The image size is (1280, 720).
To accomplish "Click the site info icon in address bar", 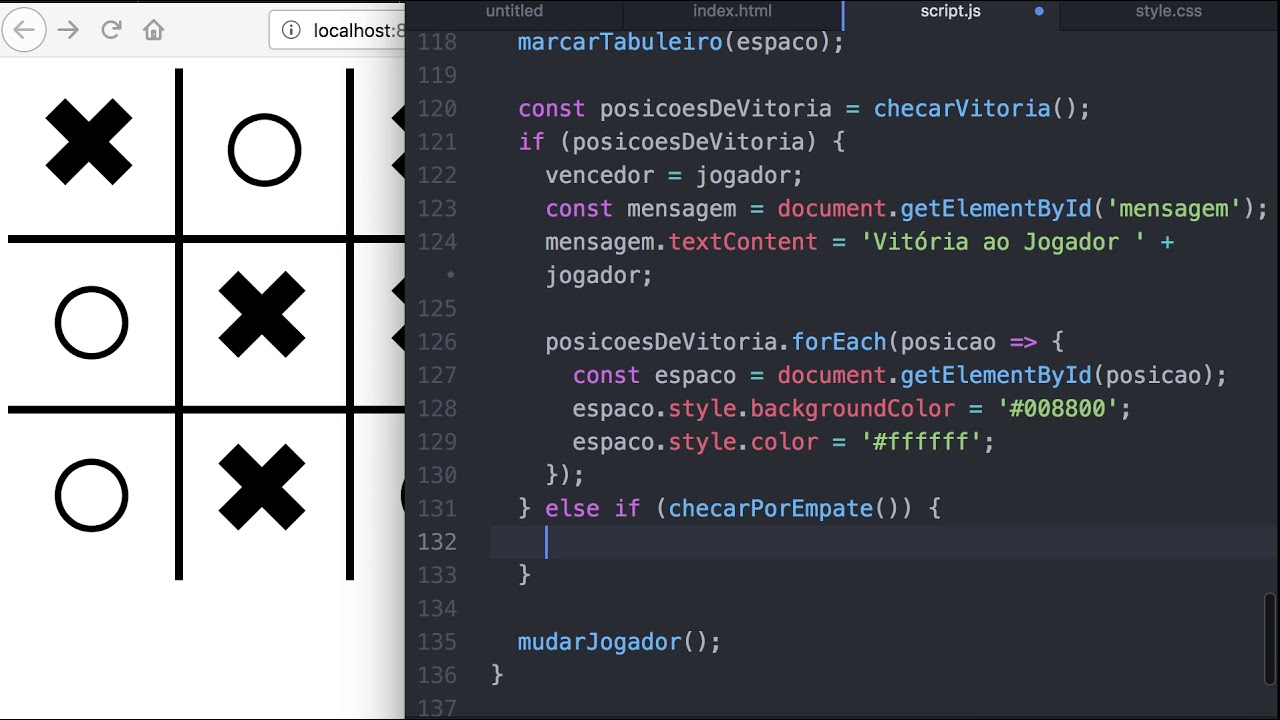I will pyautogui.click(x=291, y=30).
